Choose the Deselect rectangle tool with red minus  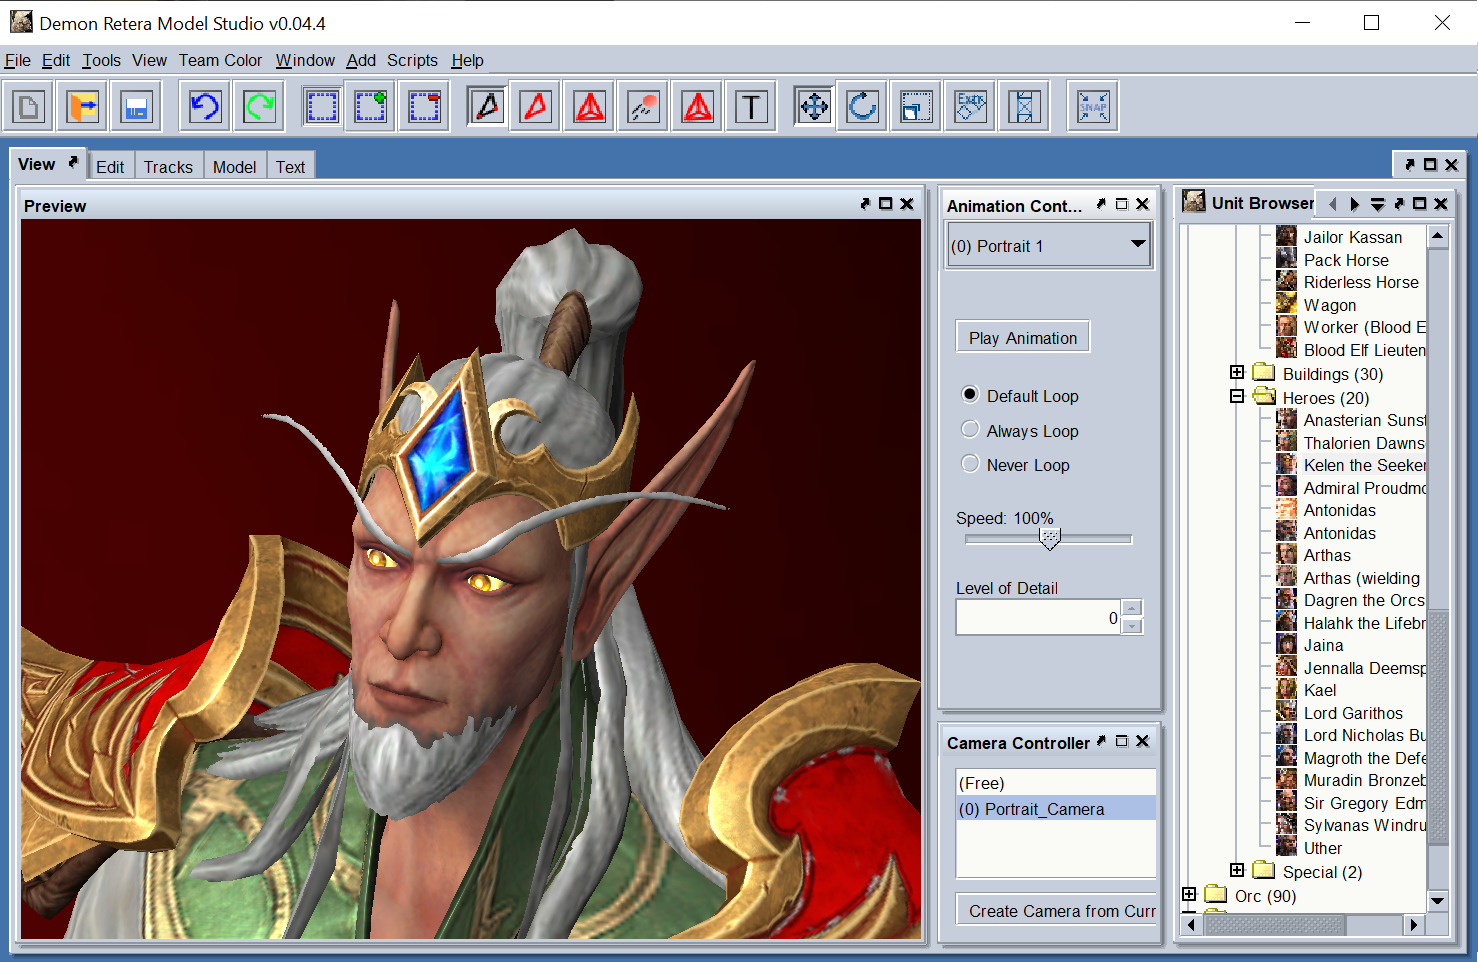coord(424,106)
